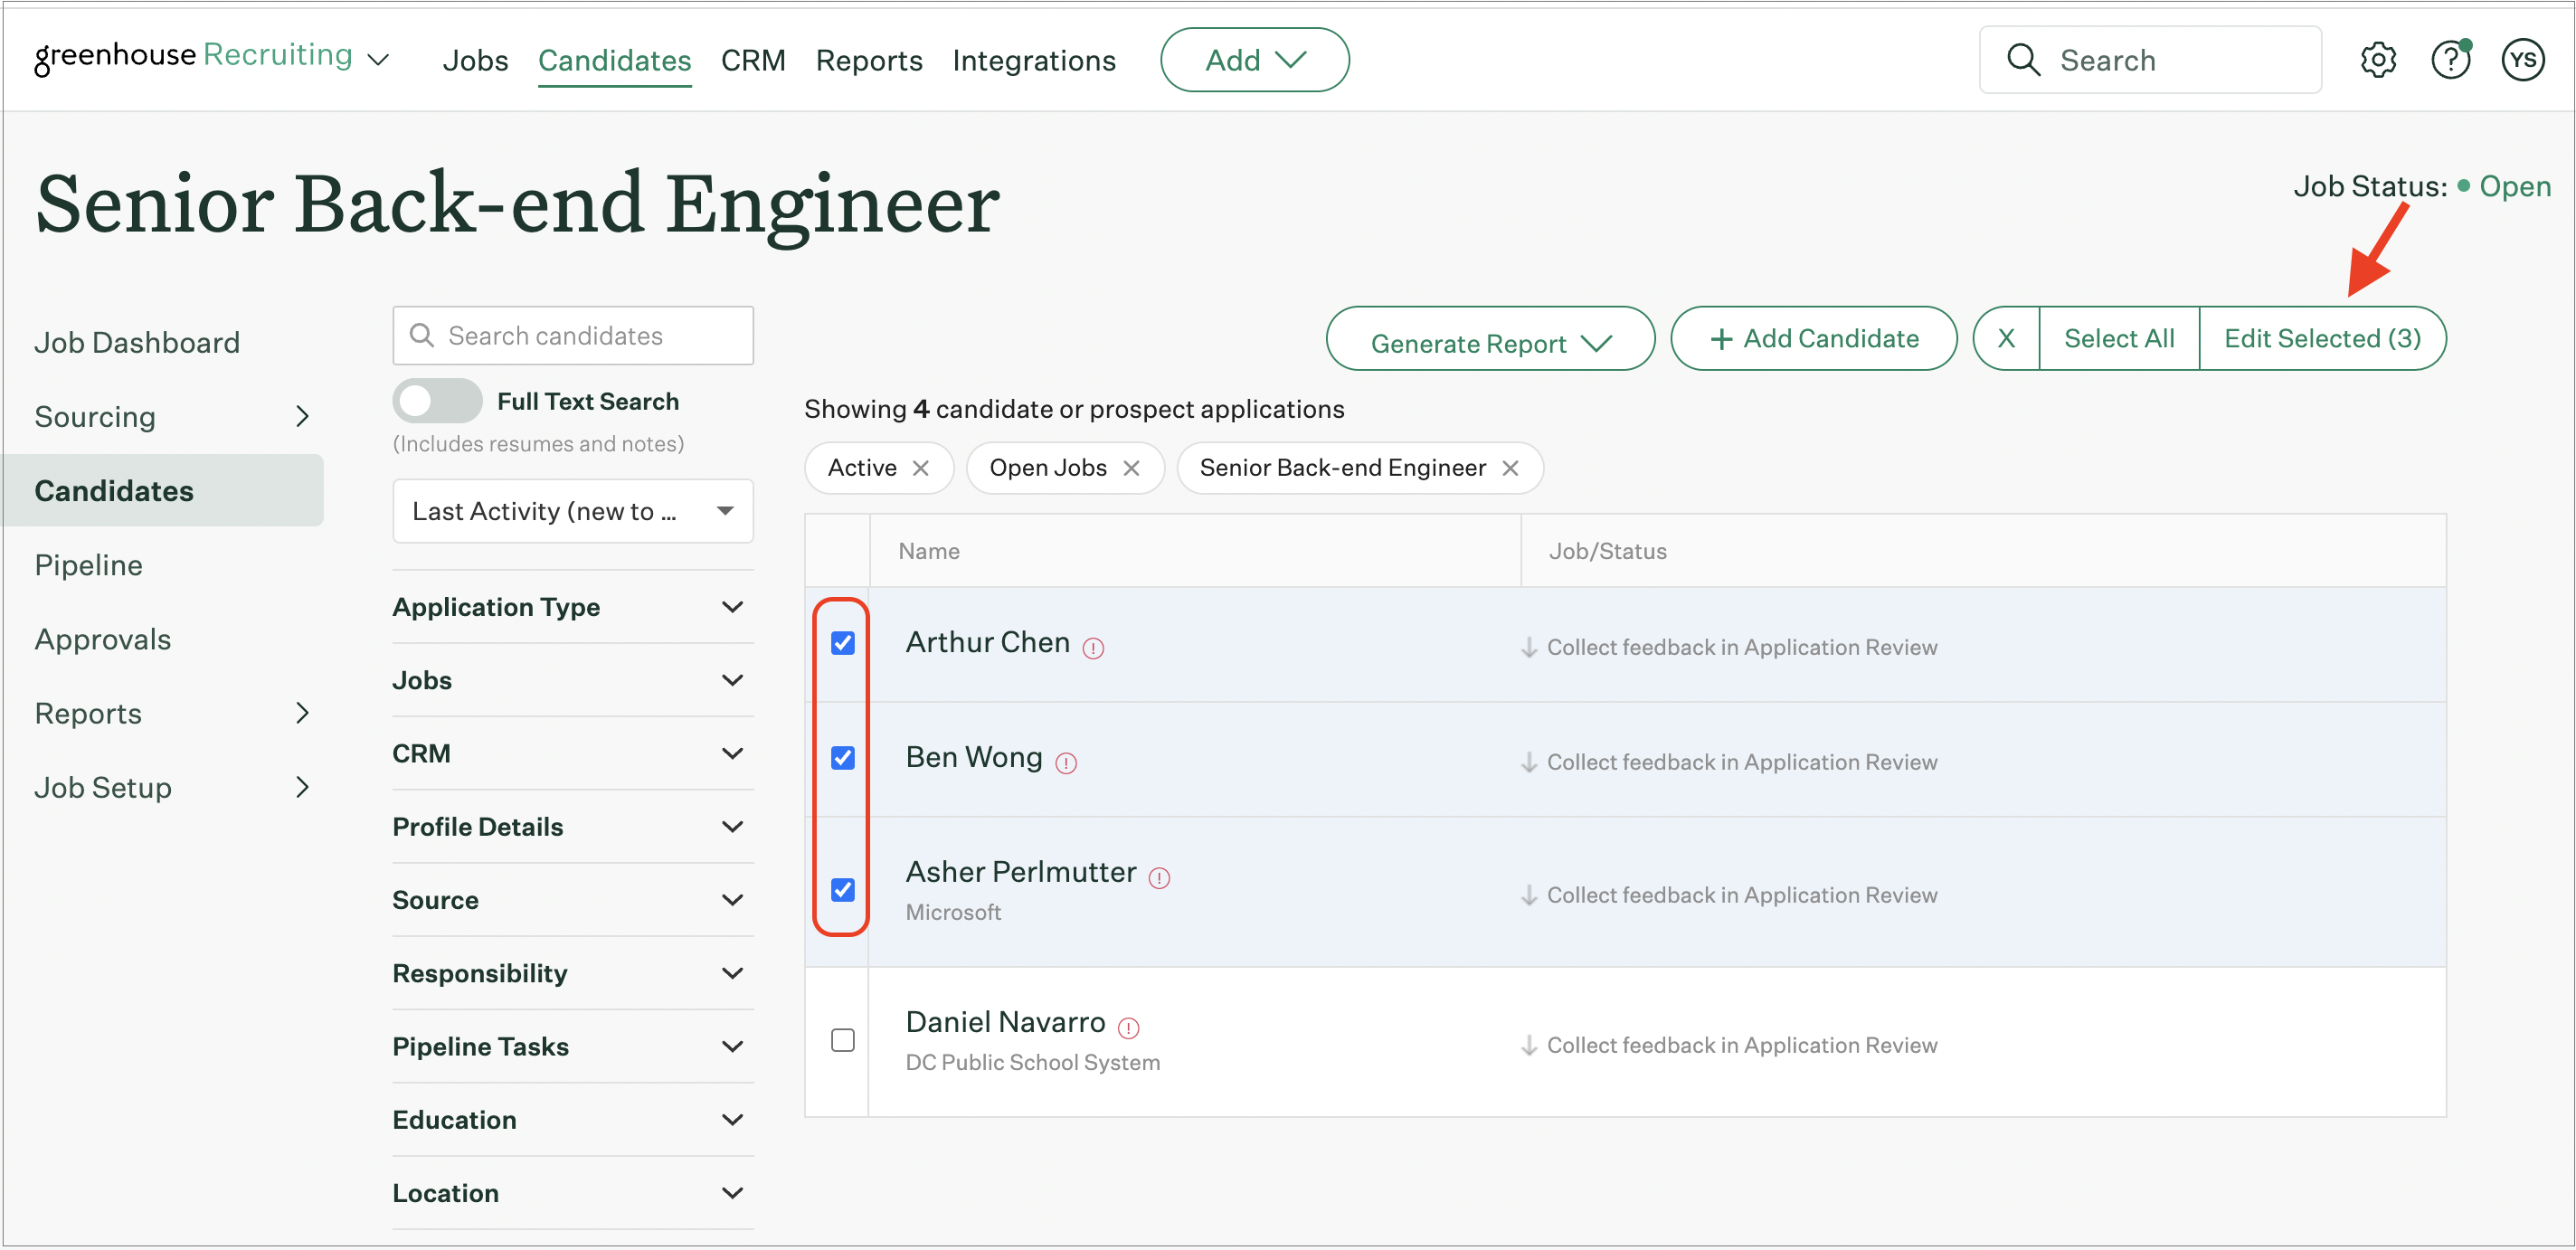Image resolution: width=2576 pixels, height=1250 pixels.
Task: Select Candidates in the sidebar
Action: [163, 490]
